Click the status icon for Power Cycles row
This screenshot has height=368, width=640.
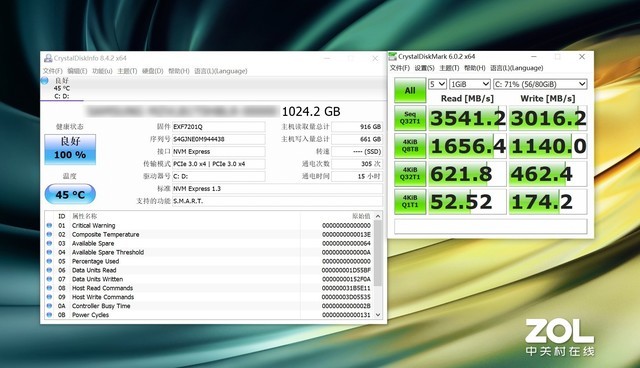[49, 315]
